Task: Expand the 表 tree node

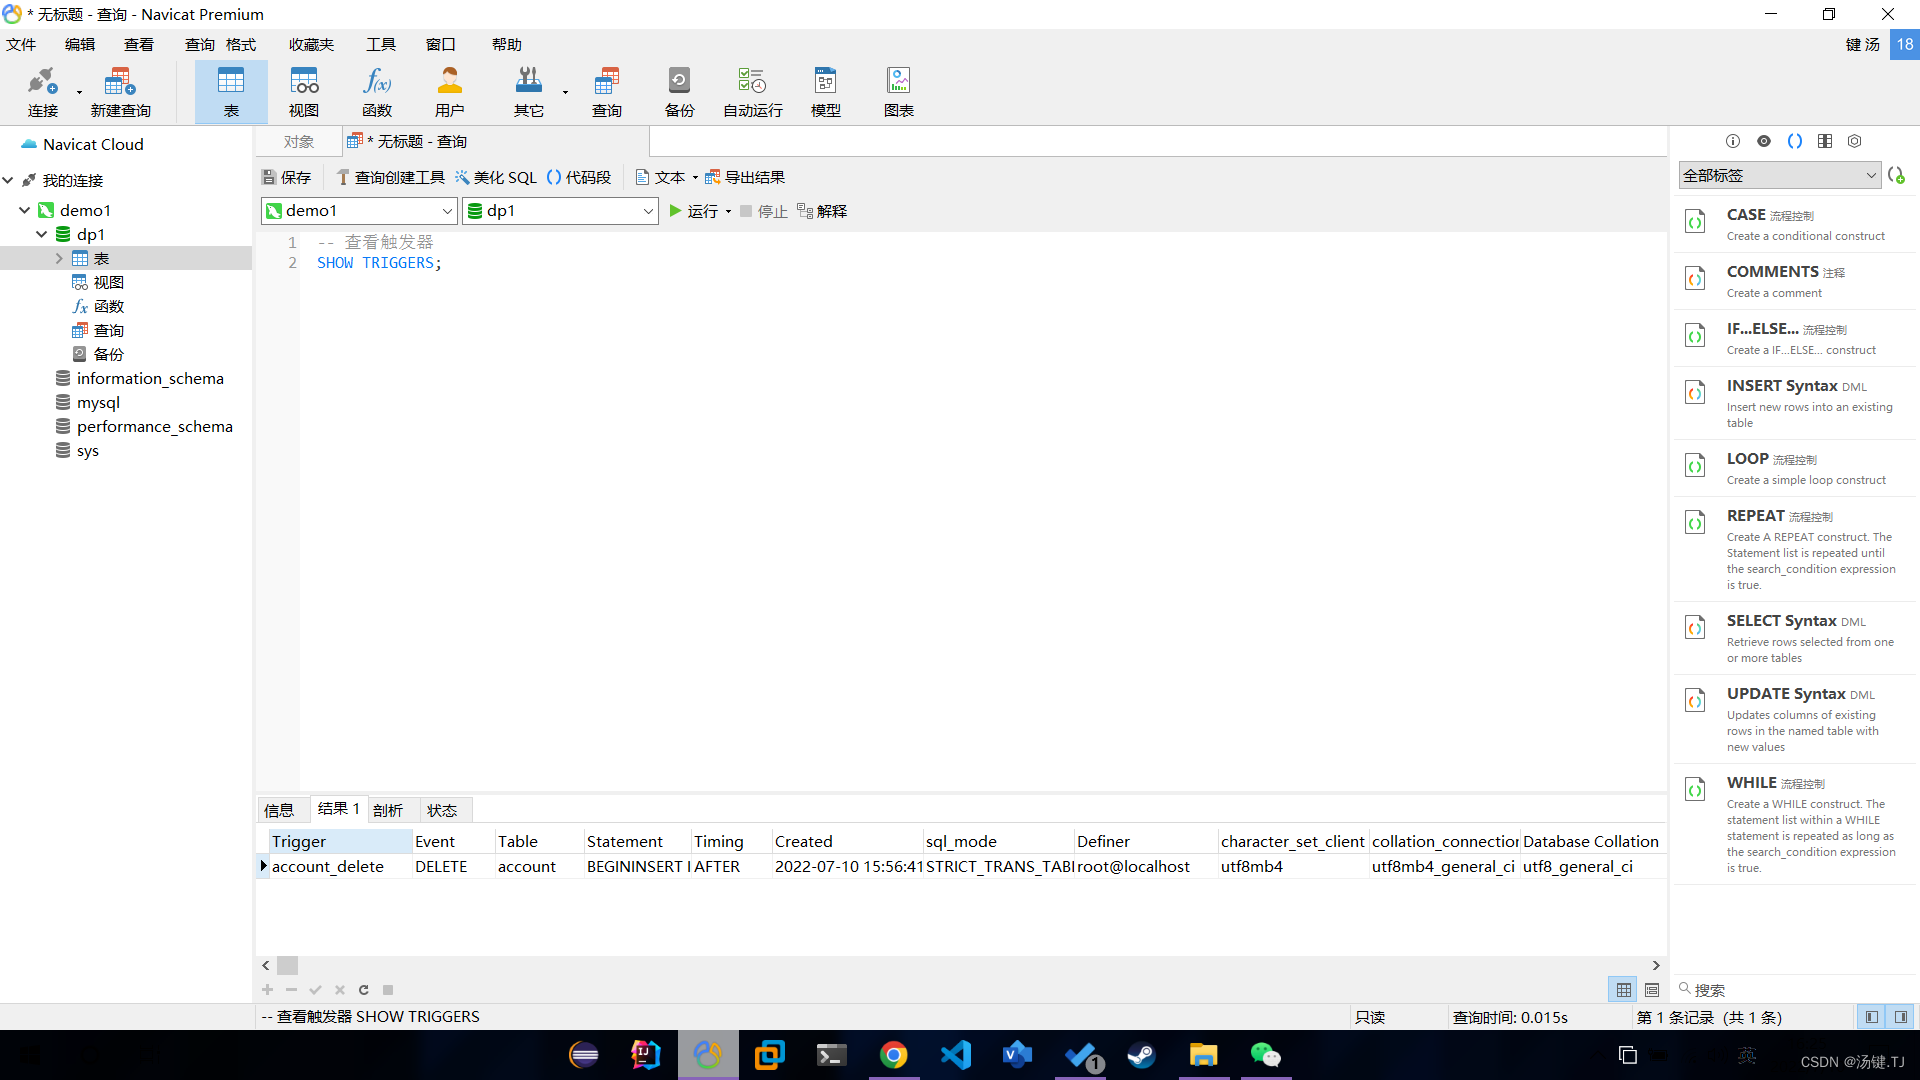Action: pyautogui.click(x=59, y=258)
